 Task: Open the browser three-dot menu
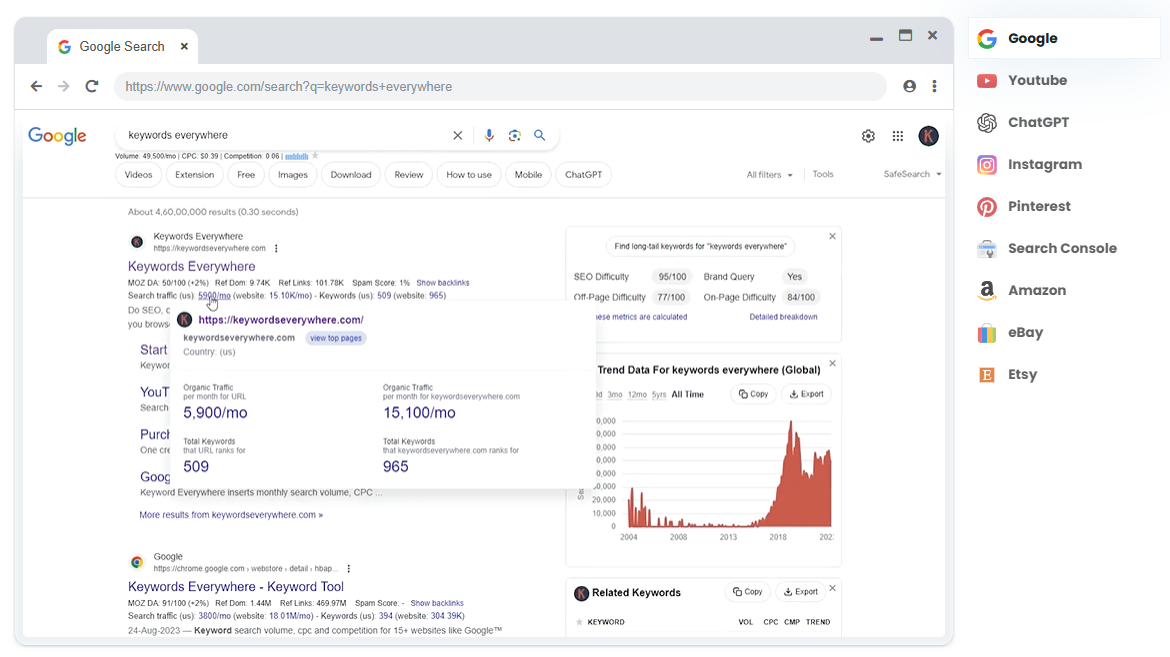(x=934, y=87)
